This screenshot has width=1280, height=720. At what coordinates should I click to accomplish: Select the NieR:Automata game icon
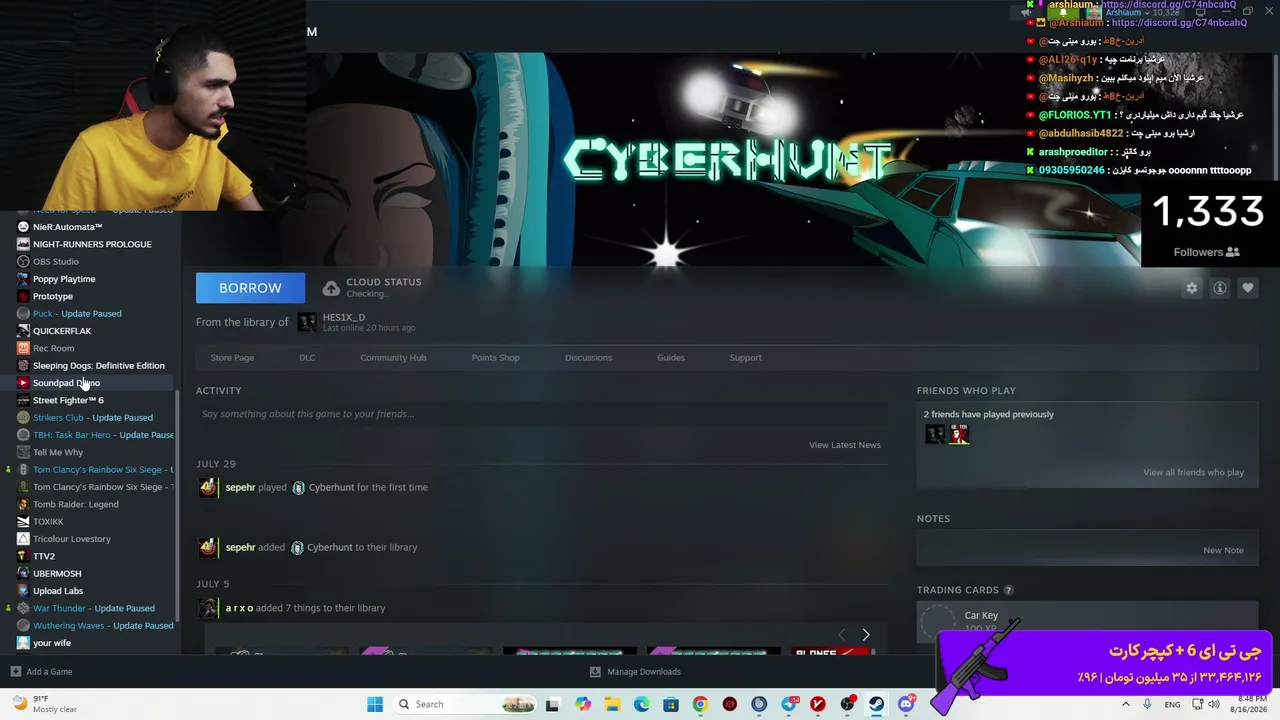pos(23,227)
